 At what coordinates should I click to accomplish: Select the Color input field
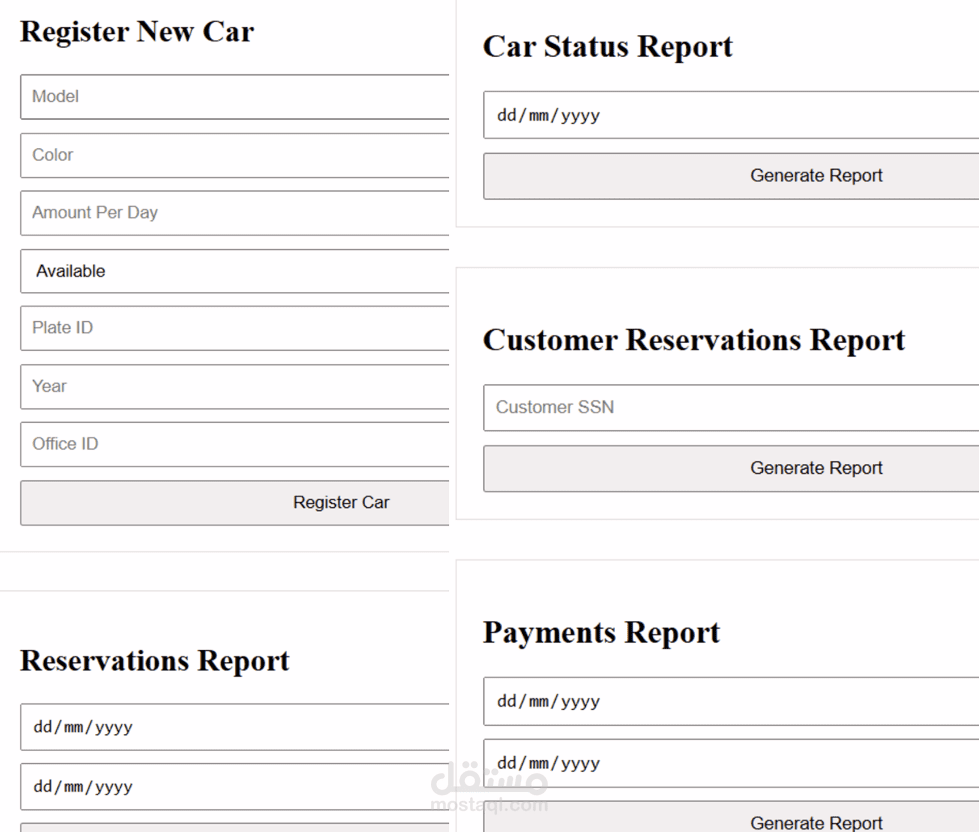click(234, 155)
